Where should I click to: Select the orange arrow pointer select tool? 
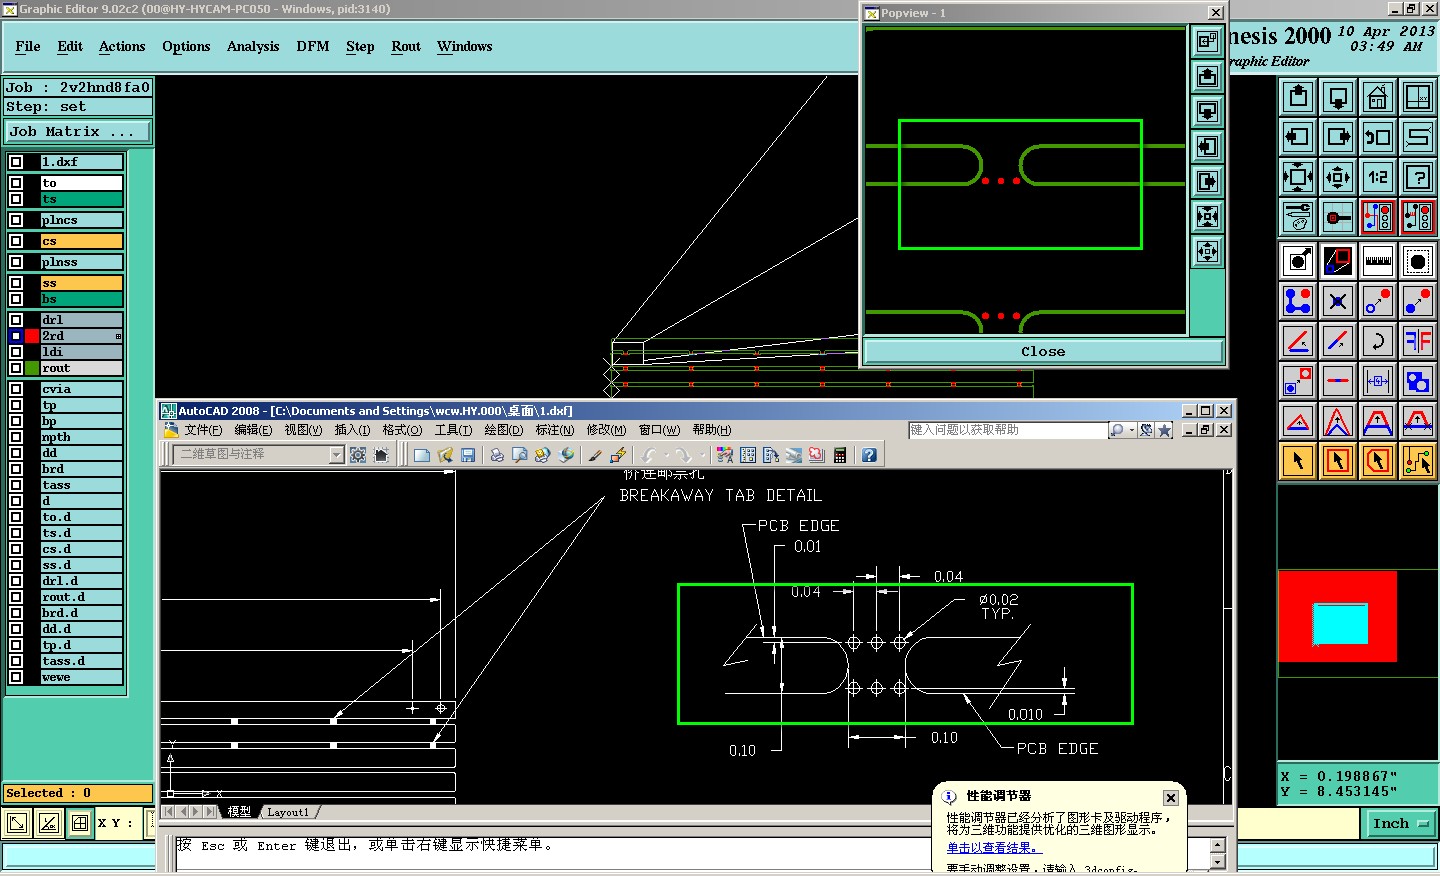1298,461
